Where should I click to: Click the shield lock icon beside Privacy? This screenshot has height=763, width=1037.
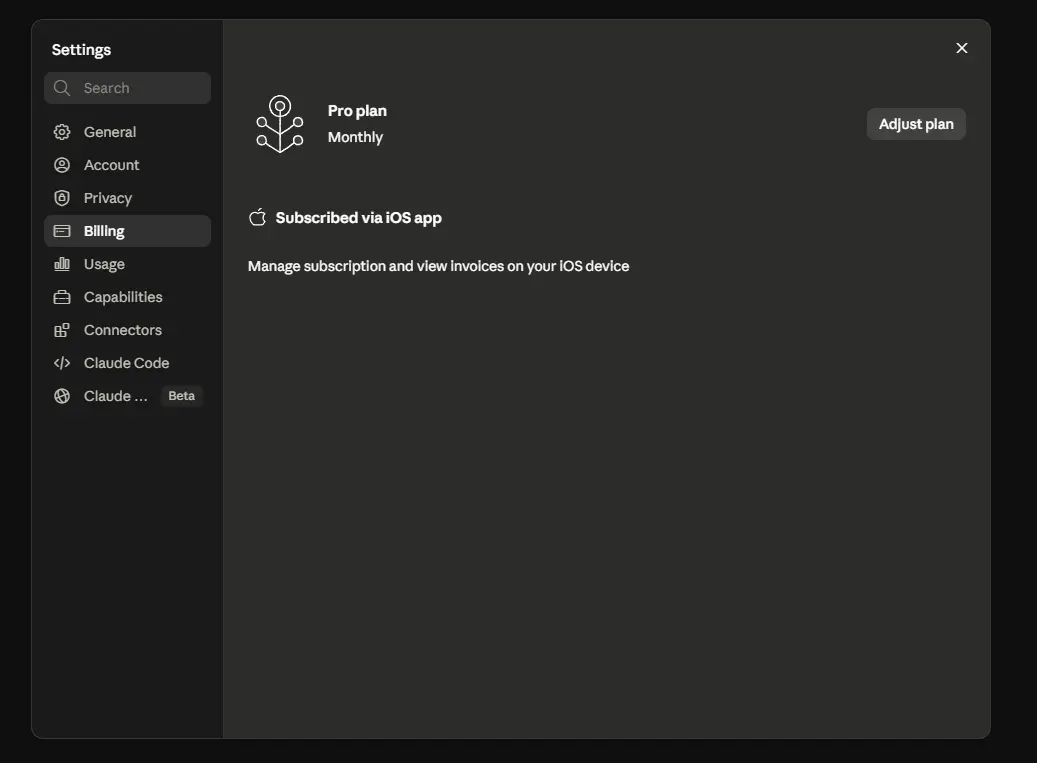pos(62,198)
